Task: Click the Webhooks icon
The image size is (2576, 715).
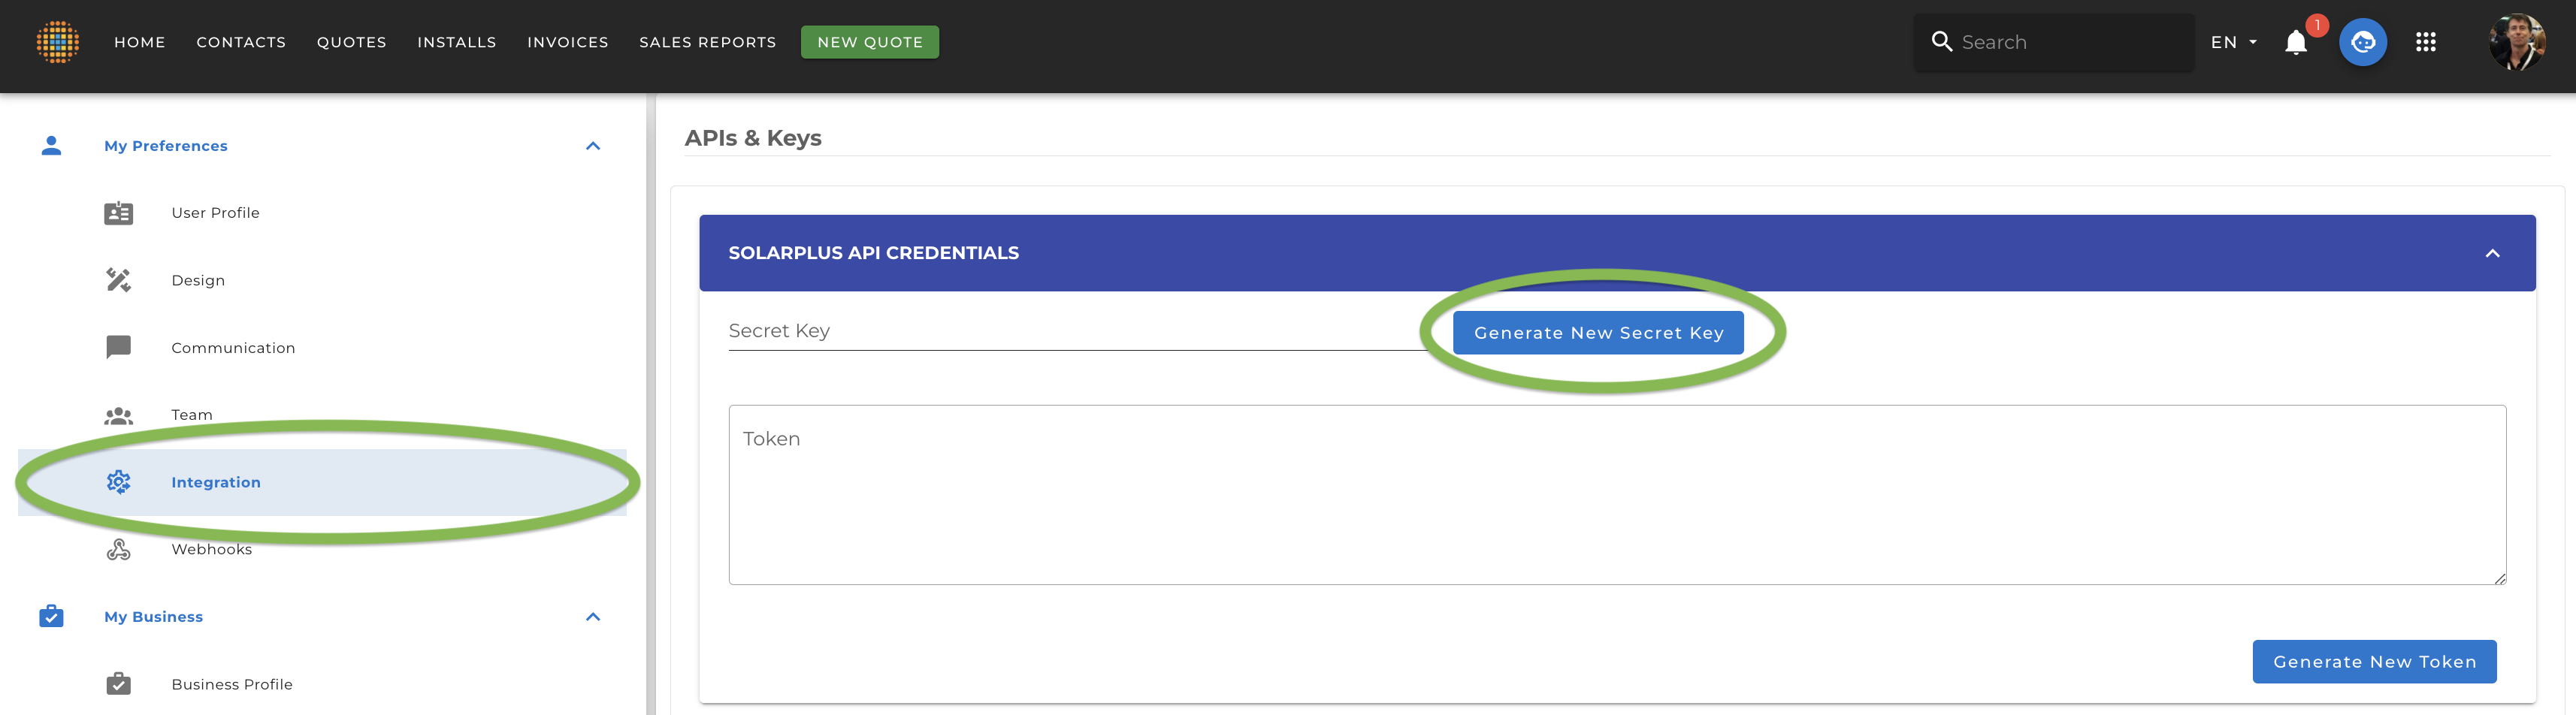Action: (x=118, y=549)
